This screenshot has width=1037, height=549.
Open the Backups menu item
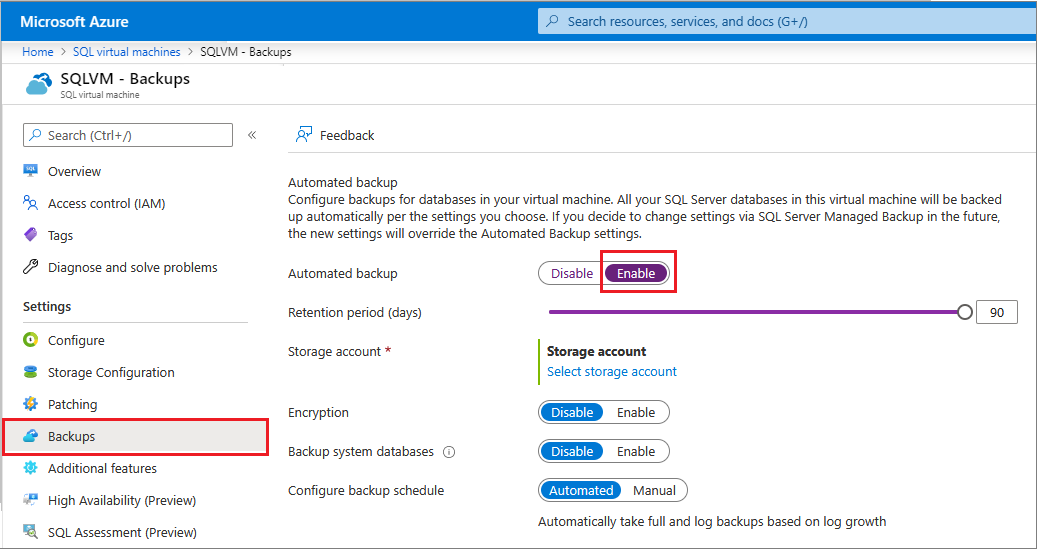(x=72, y=436)
